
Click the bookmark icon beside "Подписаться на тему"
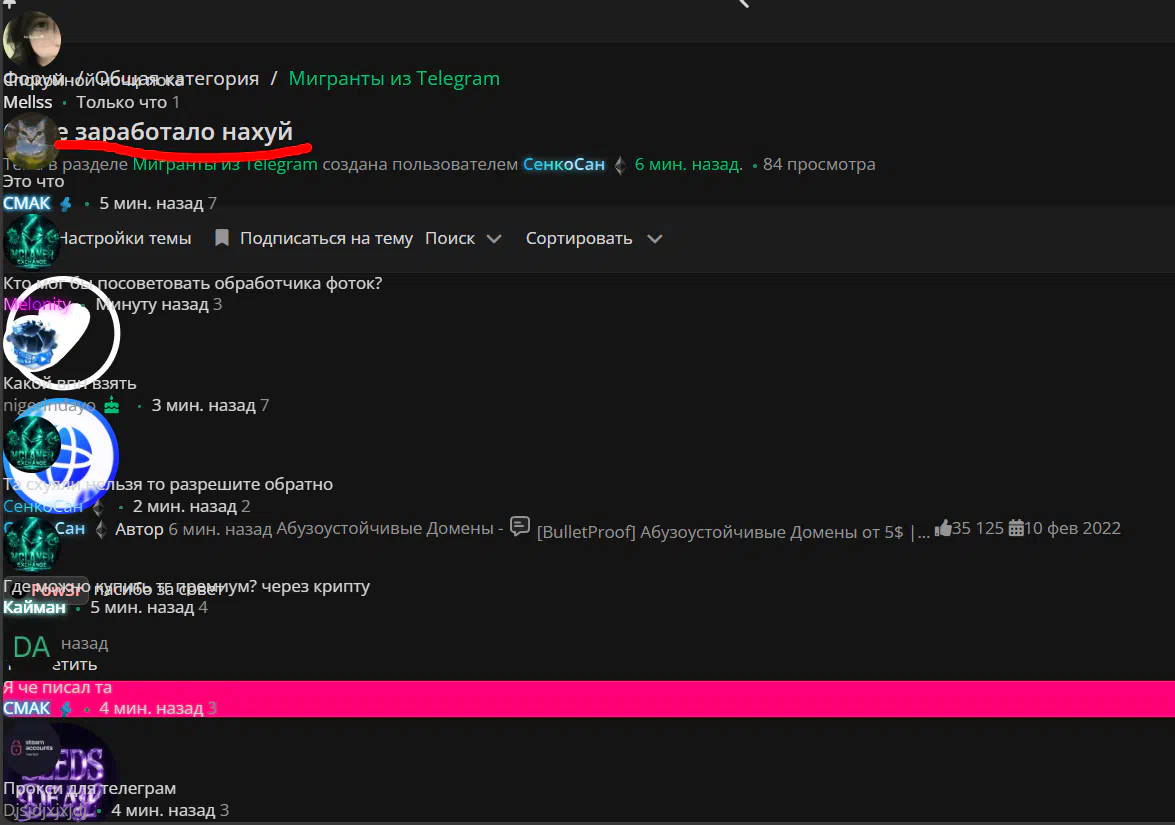tap(222, 238)
